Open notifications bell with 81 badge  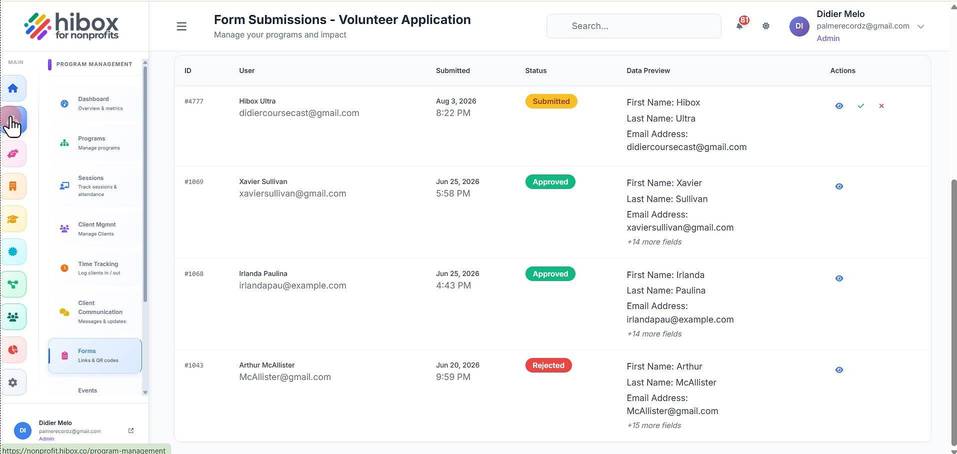click(740, 25)
